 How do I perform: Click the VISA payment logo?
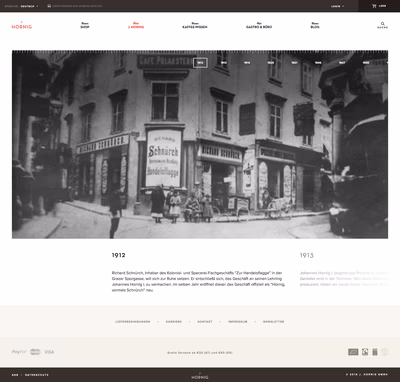[x=49, y=352]
